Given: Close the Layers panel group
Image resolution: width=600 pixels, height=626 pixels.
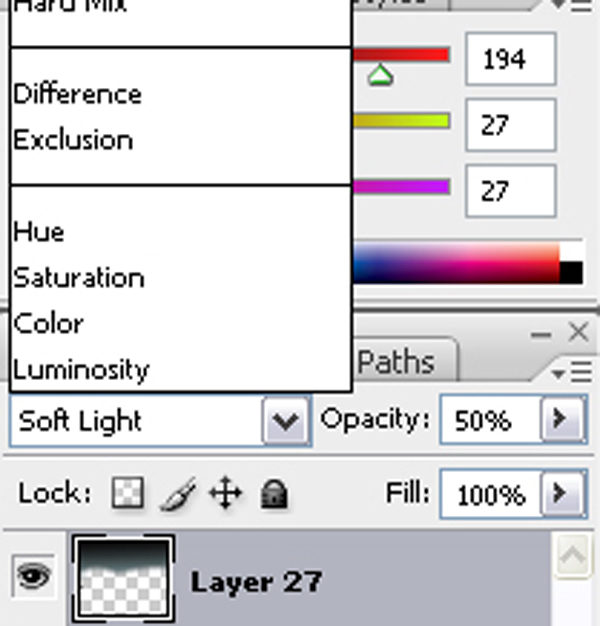Looking at the screenshot, I should (x=578, y=332).
